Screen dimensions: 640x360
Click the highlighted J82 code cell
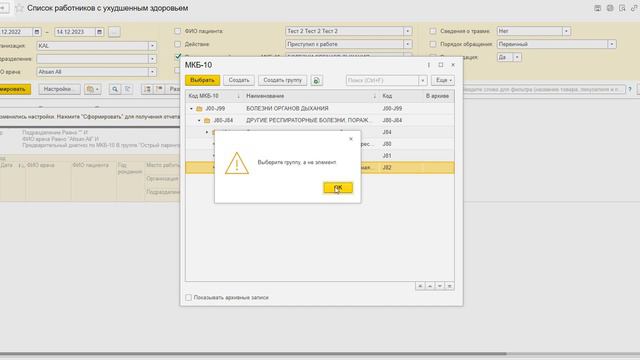click(387, 168)
